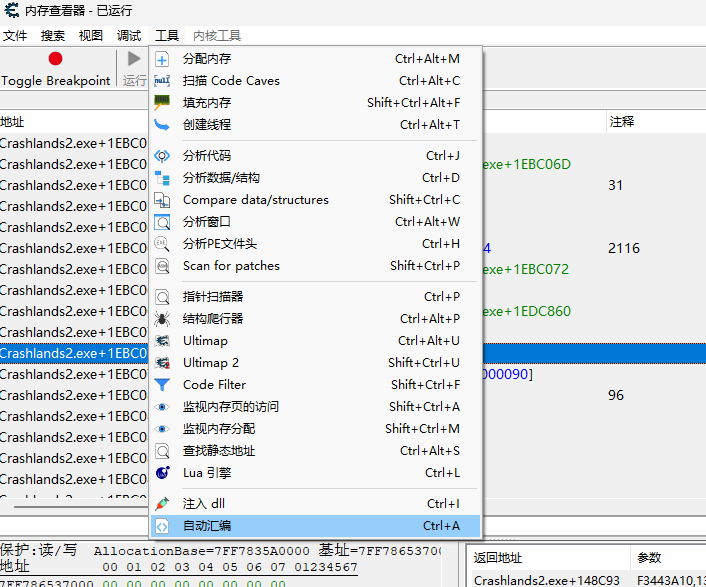Click the Compare data/structures icon

tap(162, 200)
